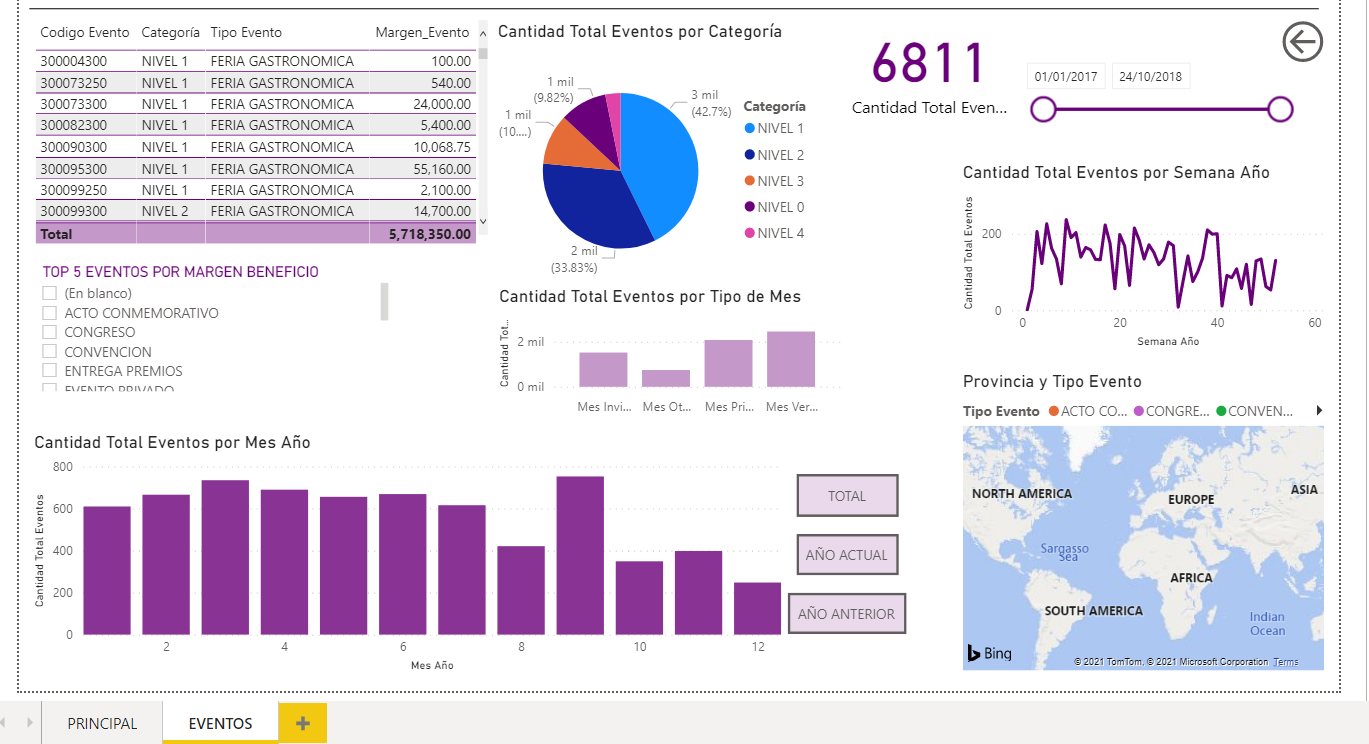The width and height of the screenshot is (1369, 744).
Task: Toggle the CONGRESO checkbox
Action: pos(49,332)
